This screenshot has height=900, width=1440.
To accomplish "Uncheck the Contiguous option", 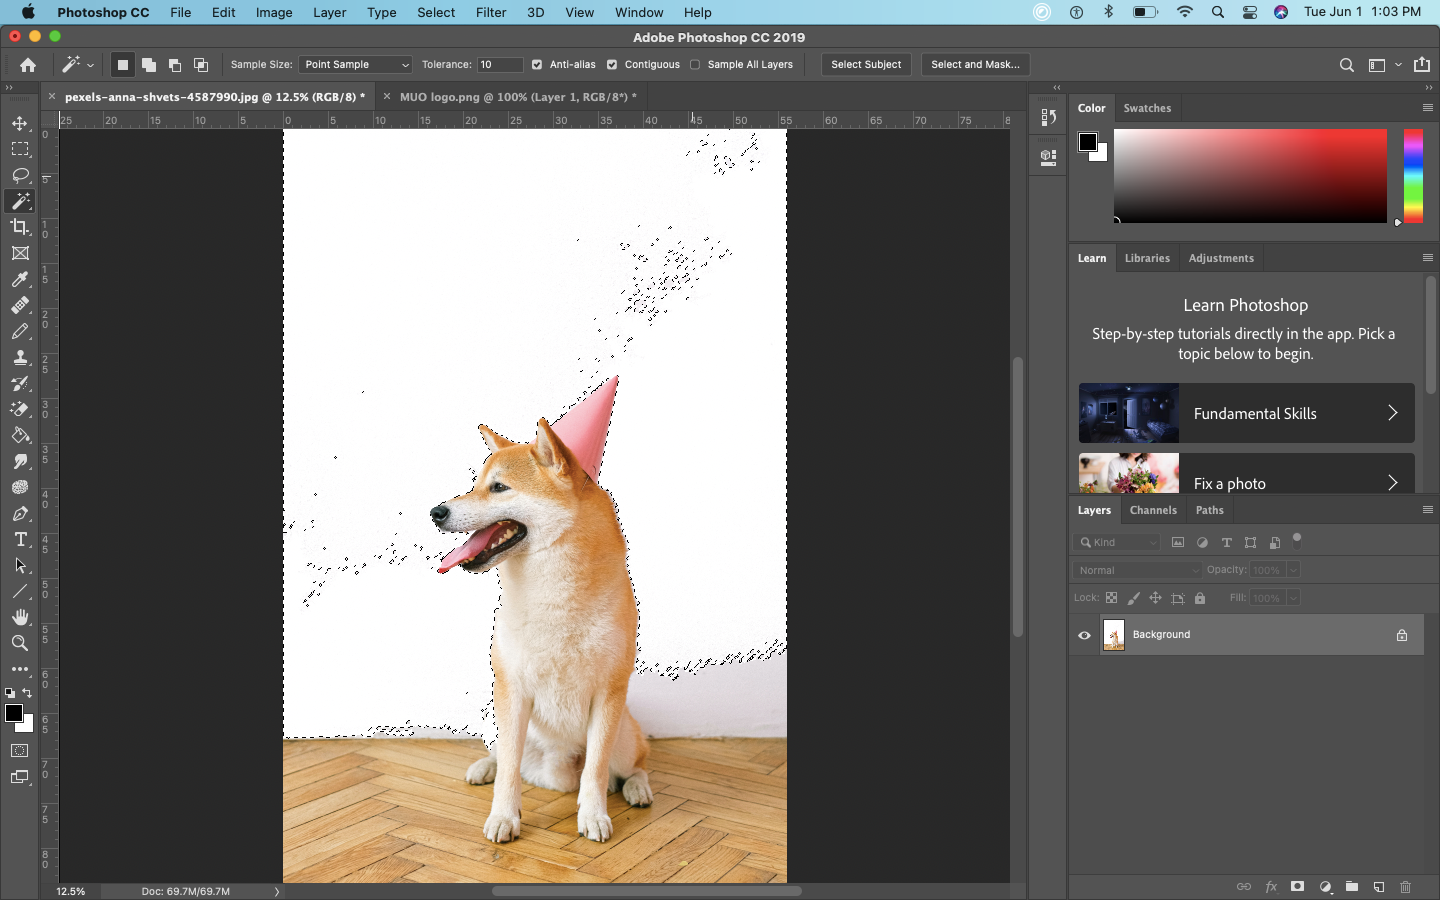I will 611,64.
